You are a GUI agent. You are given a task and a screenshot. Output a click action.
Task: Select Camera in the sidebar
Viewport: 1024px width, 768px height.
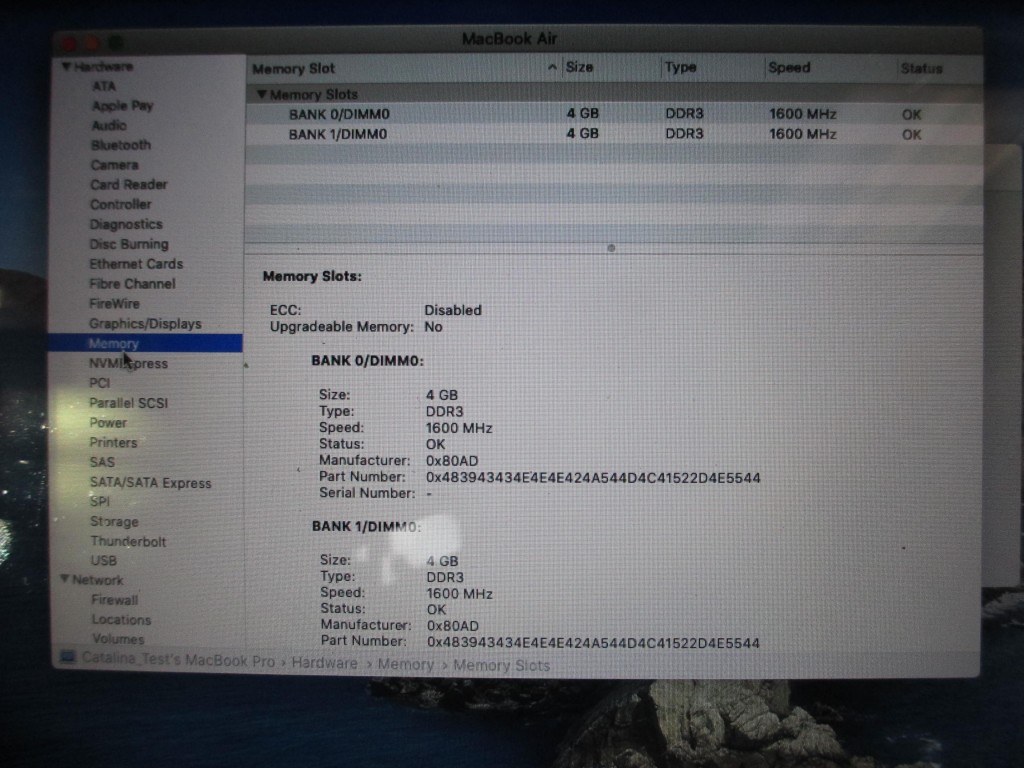114,165
